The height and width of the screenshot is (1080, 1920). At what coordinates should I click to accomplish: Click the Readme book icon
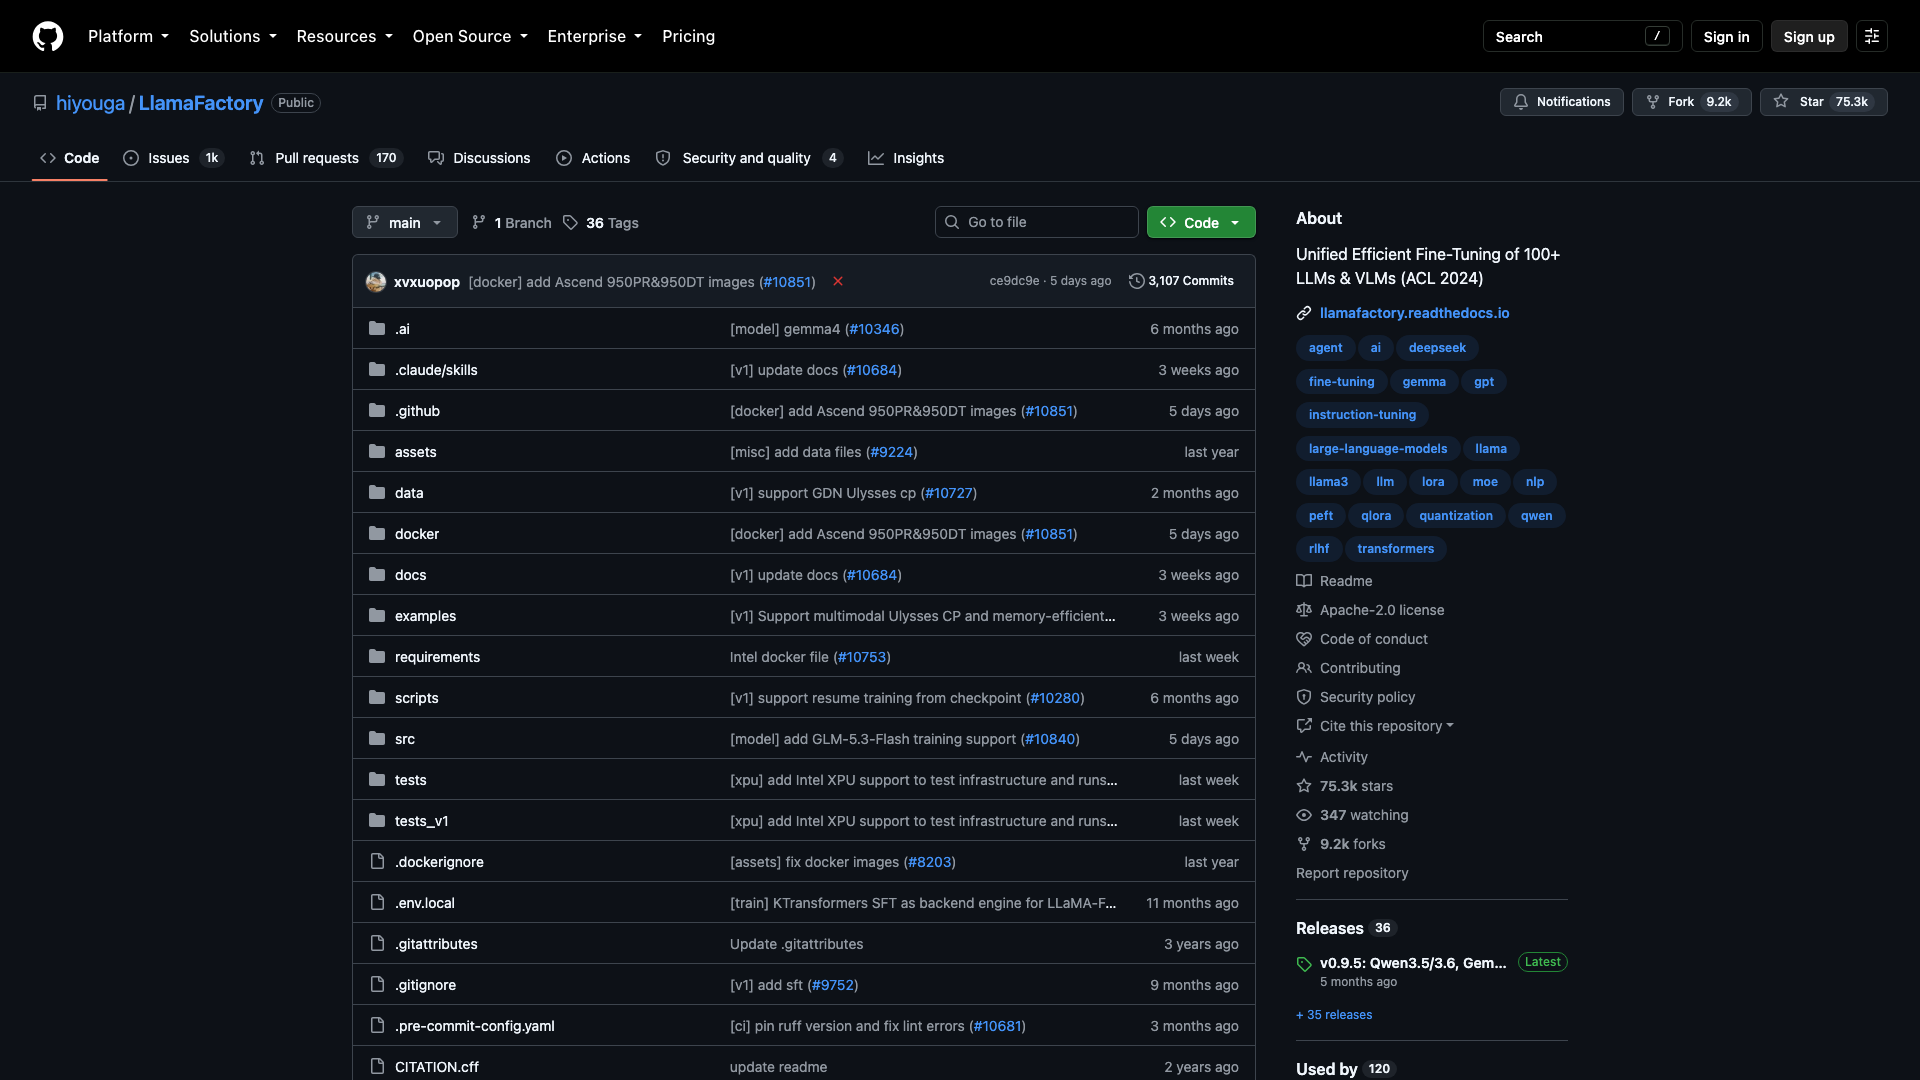point(1304,581)
